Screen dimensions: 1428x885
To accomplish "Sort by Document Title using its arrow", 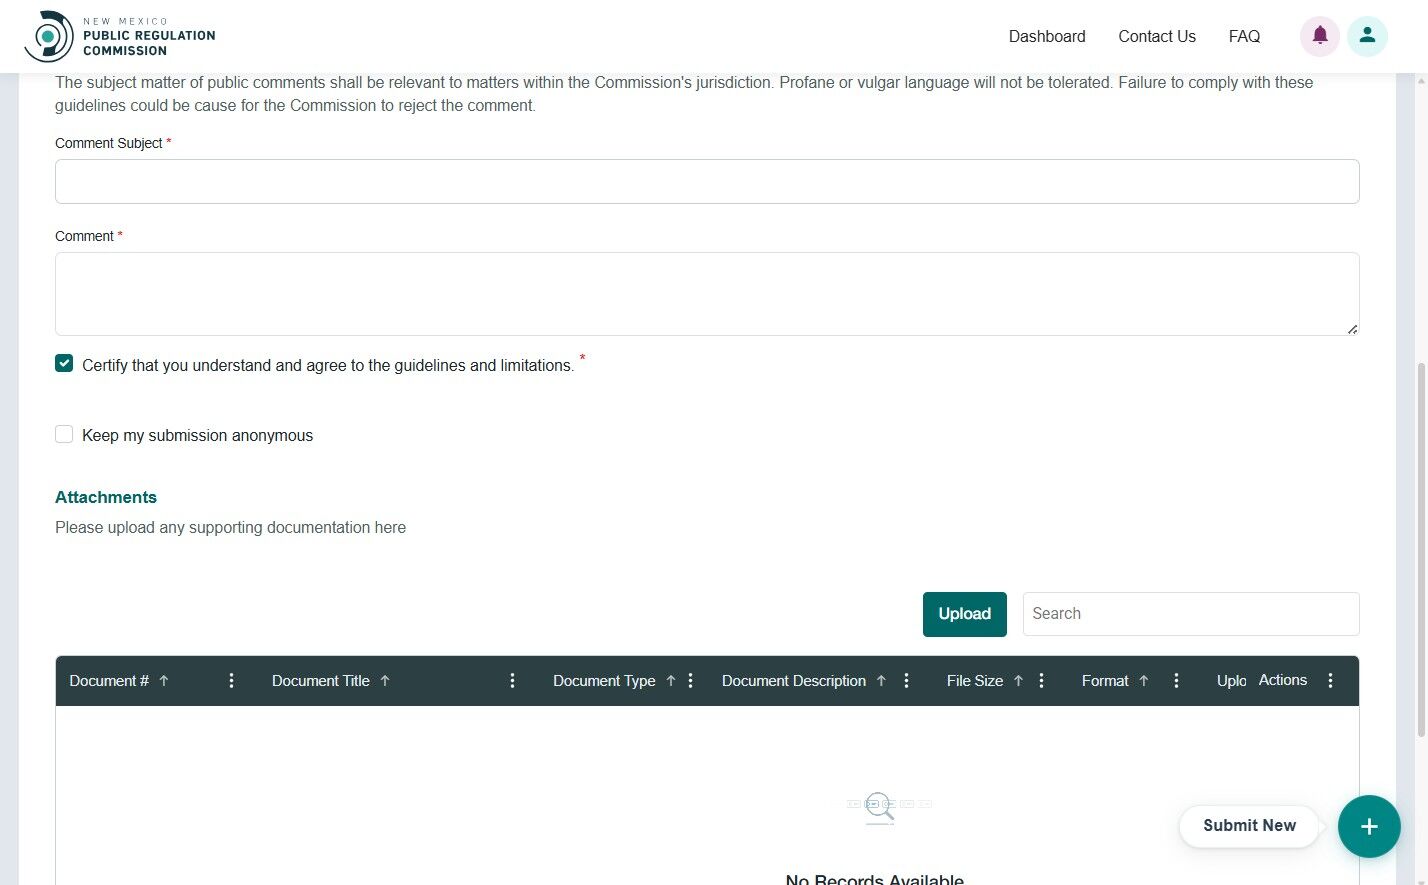I will coord(385,680).
